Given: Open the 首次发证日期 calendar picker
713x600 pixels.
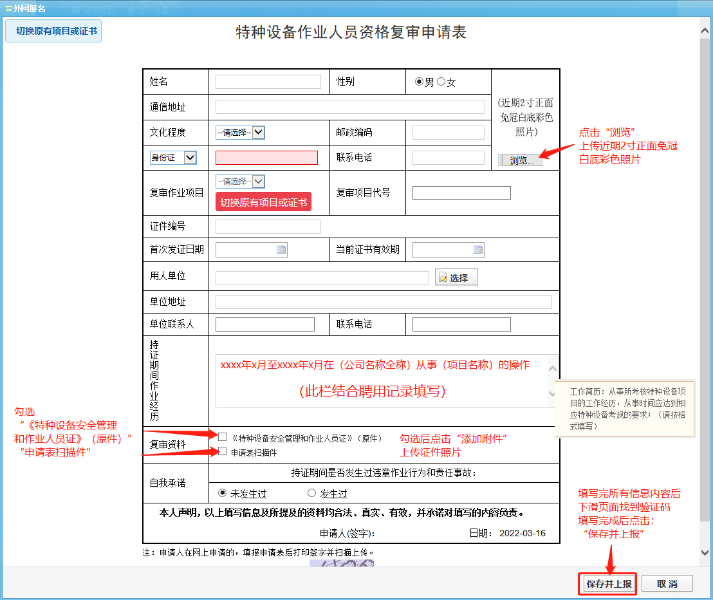Looking at the screenshot, I should point(281,250).
